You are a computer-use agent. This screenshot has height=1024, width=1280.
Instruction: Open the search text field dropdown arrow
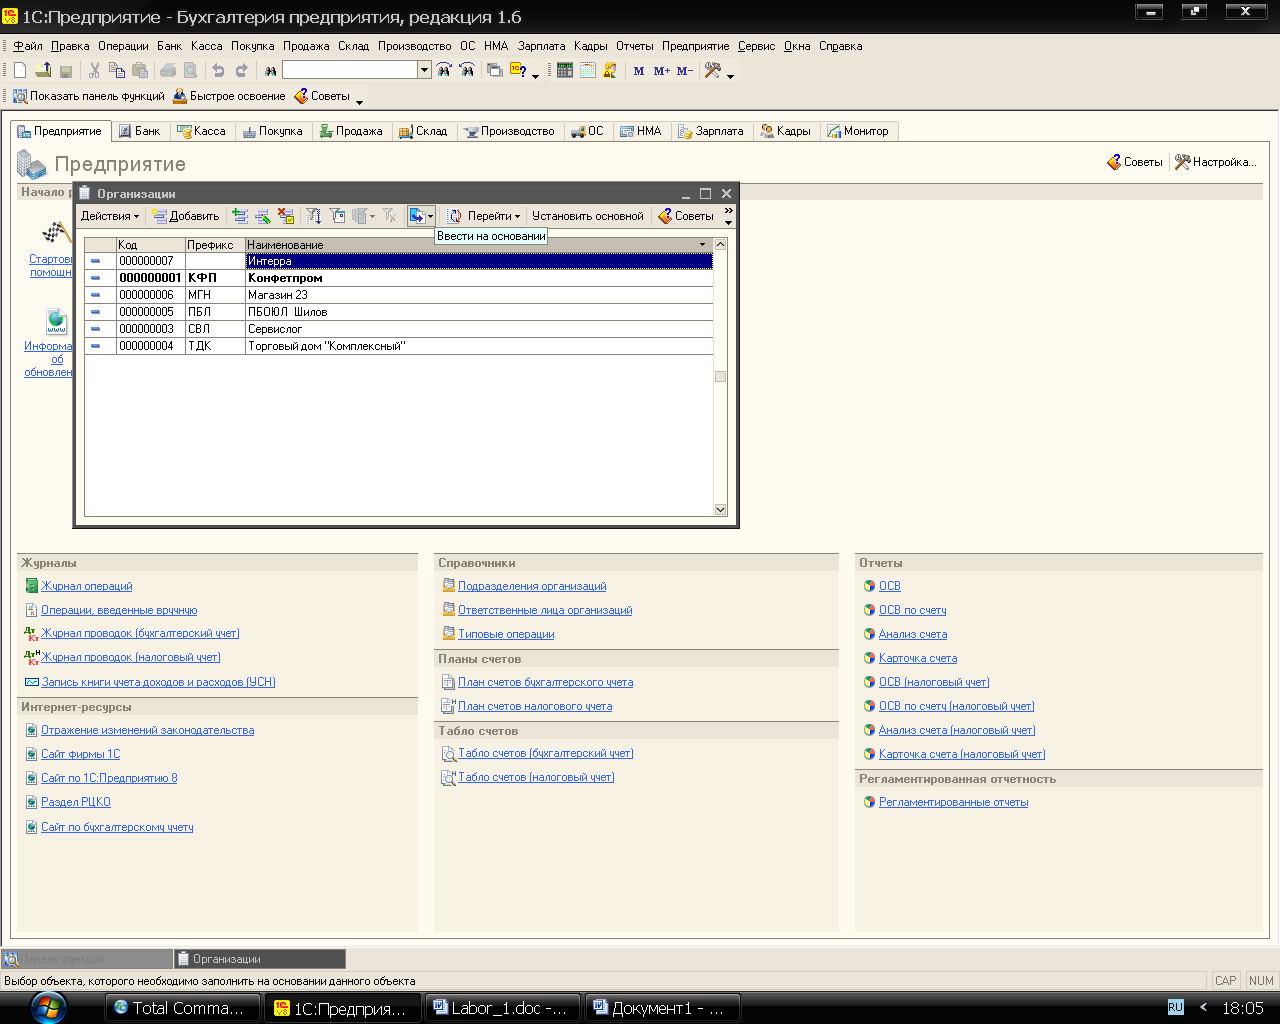[x=424, y=70]
